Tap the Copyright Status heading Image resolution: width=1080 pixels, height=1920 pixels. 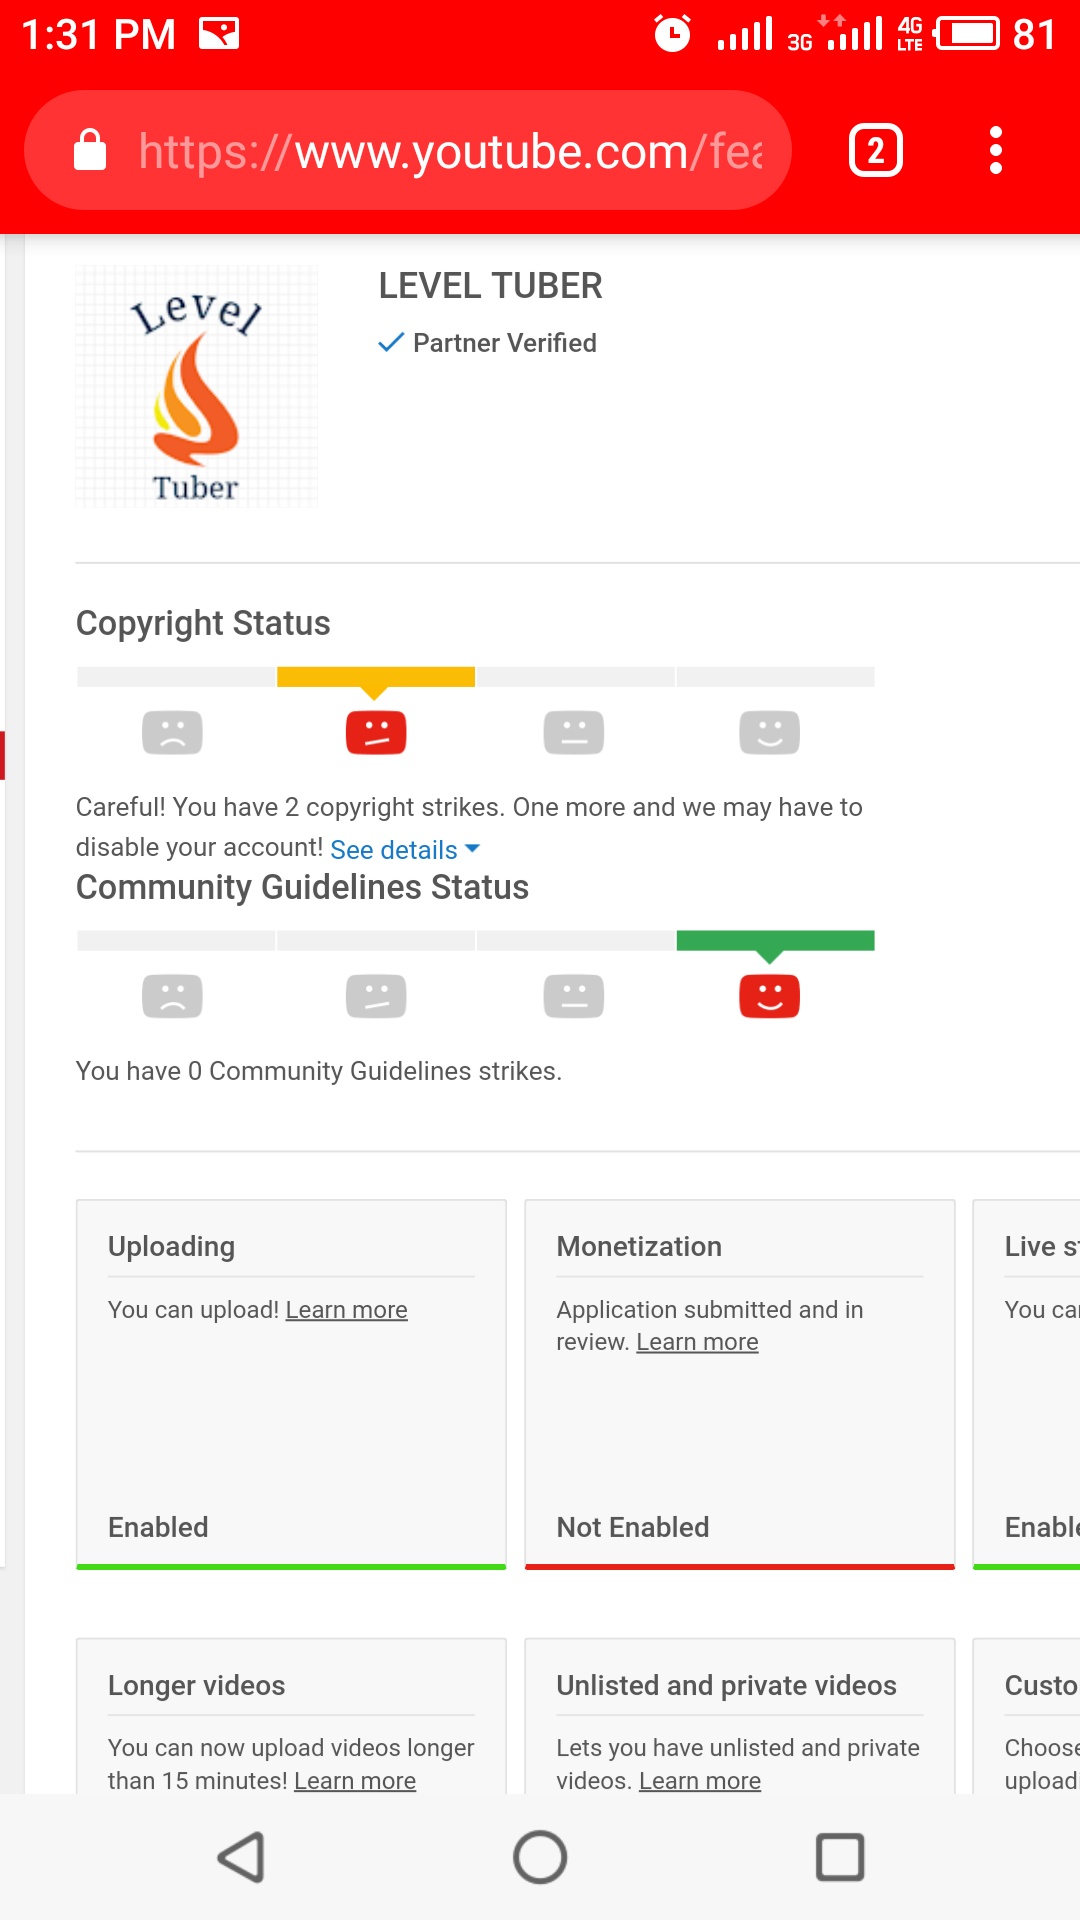(x=203, y=623)
